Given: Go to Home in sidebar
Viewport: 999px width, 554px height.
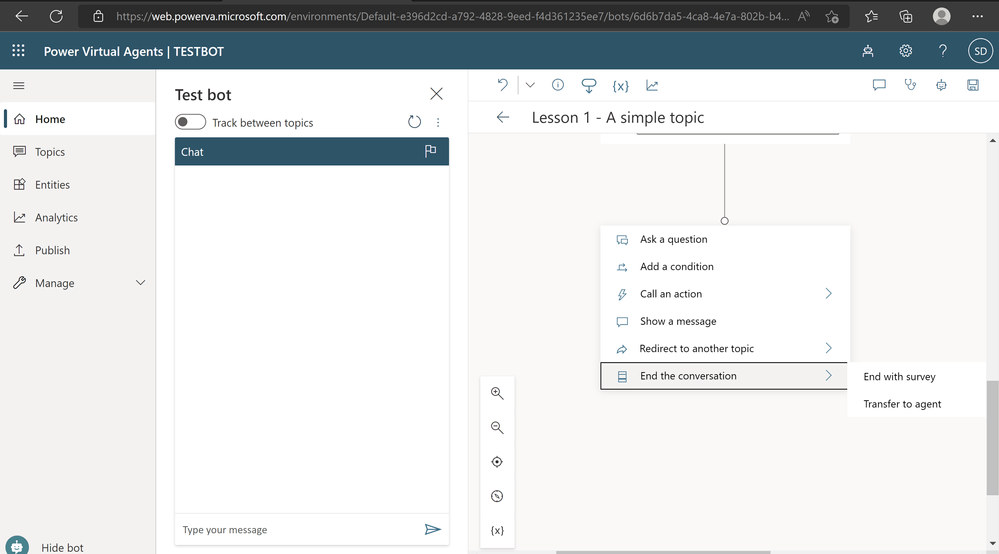Looking at the screenshot, I should [x=78, y=119].
